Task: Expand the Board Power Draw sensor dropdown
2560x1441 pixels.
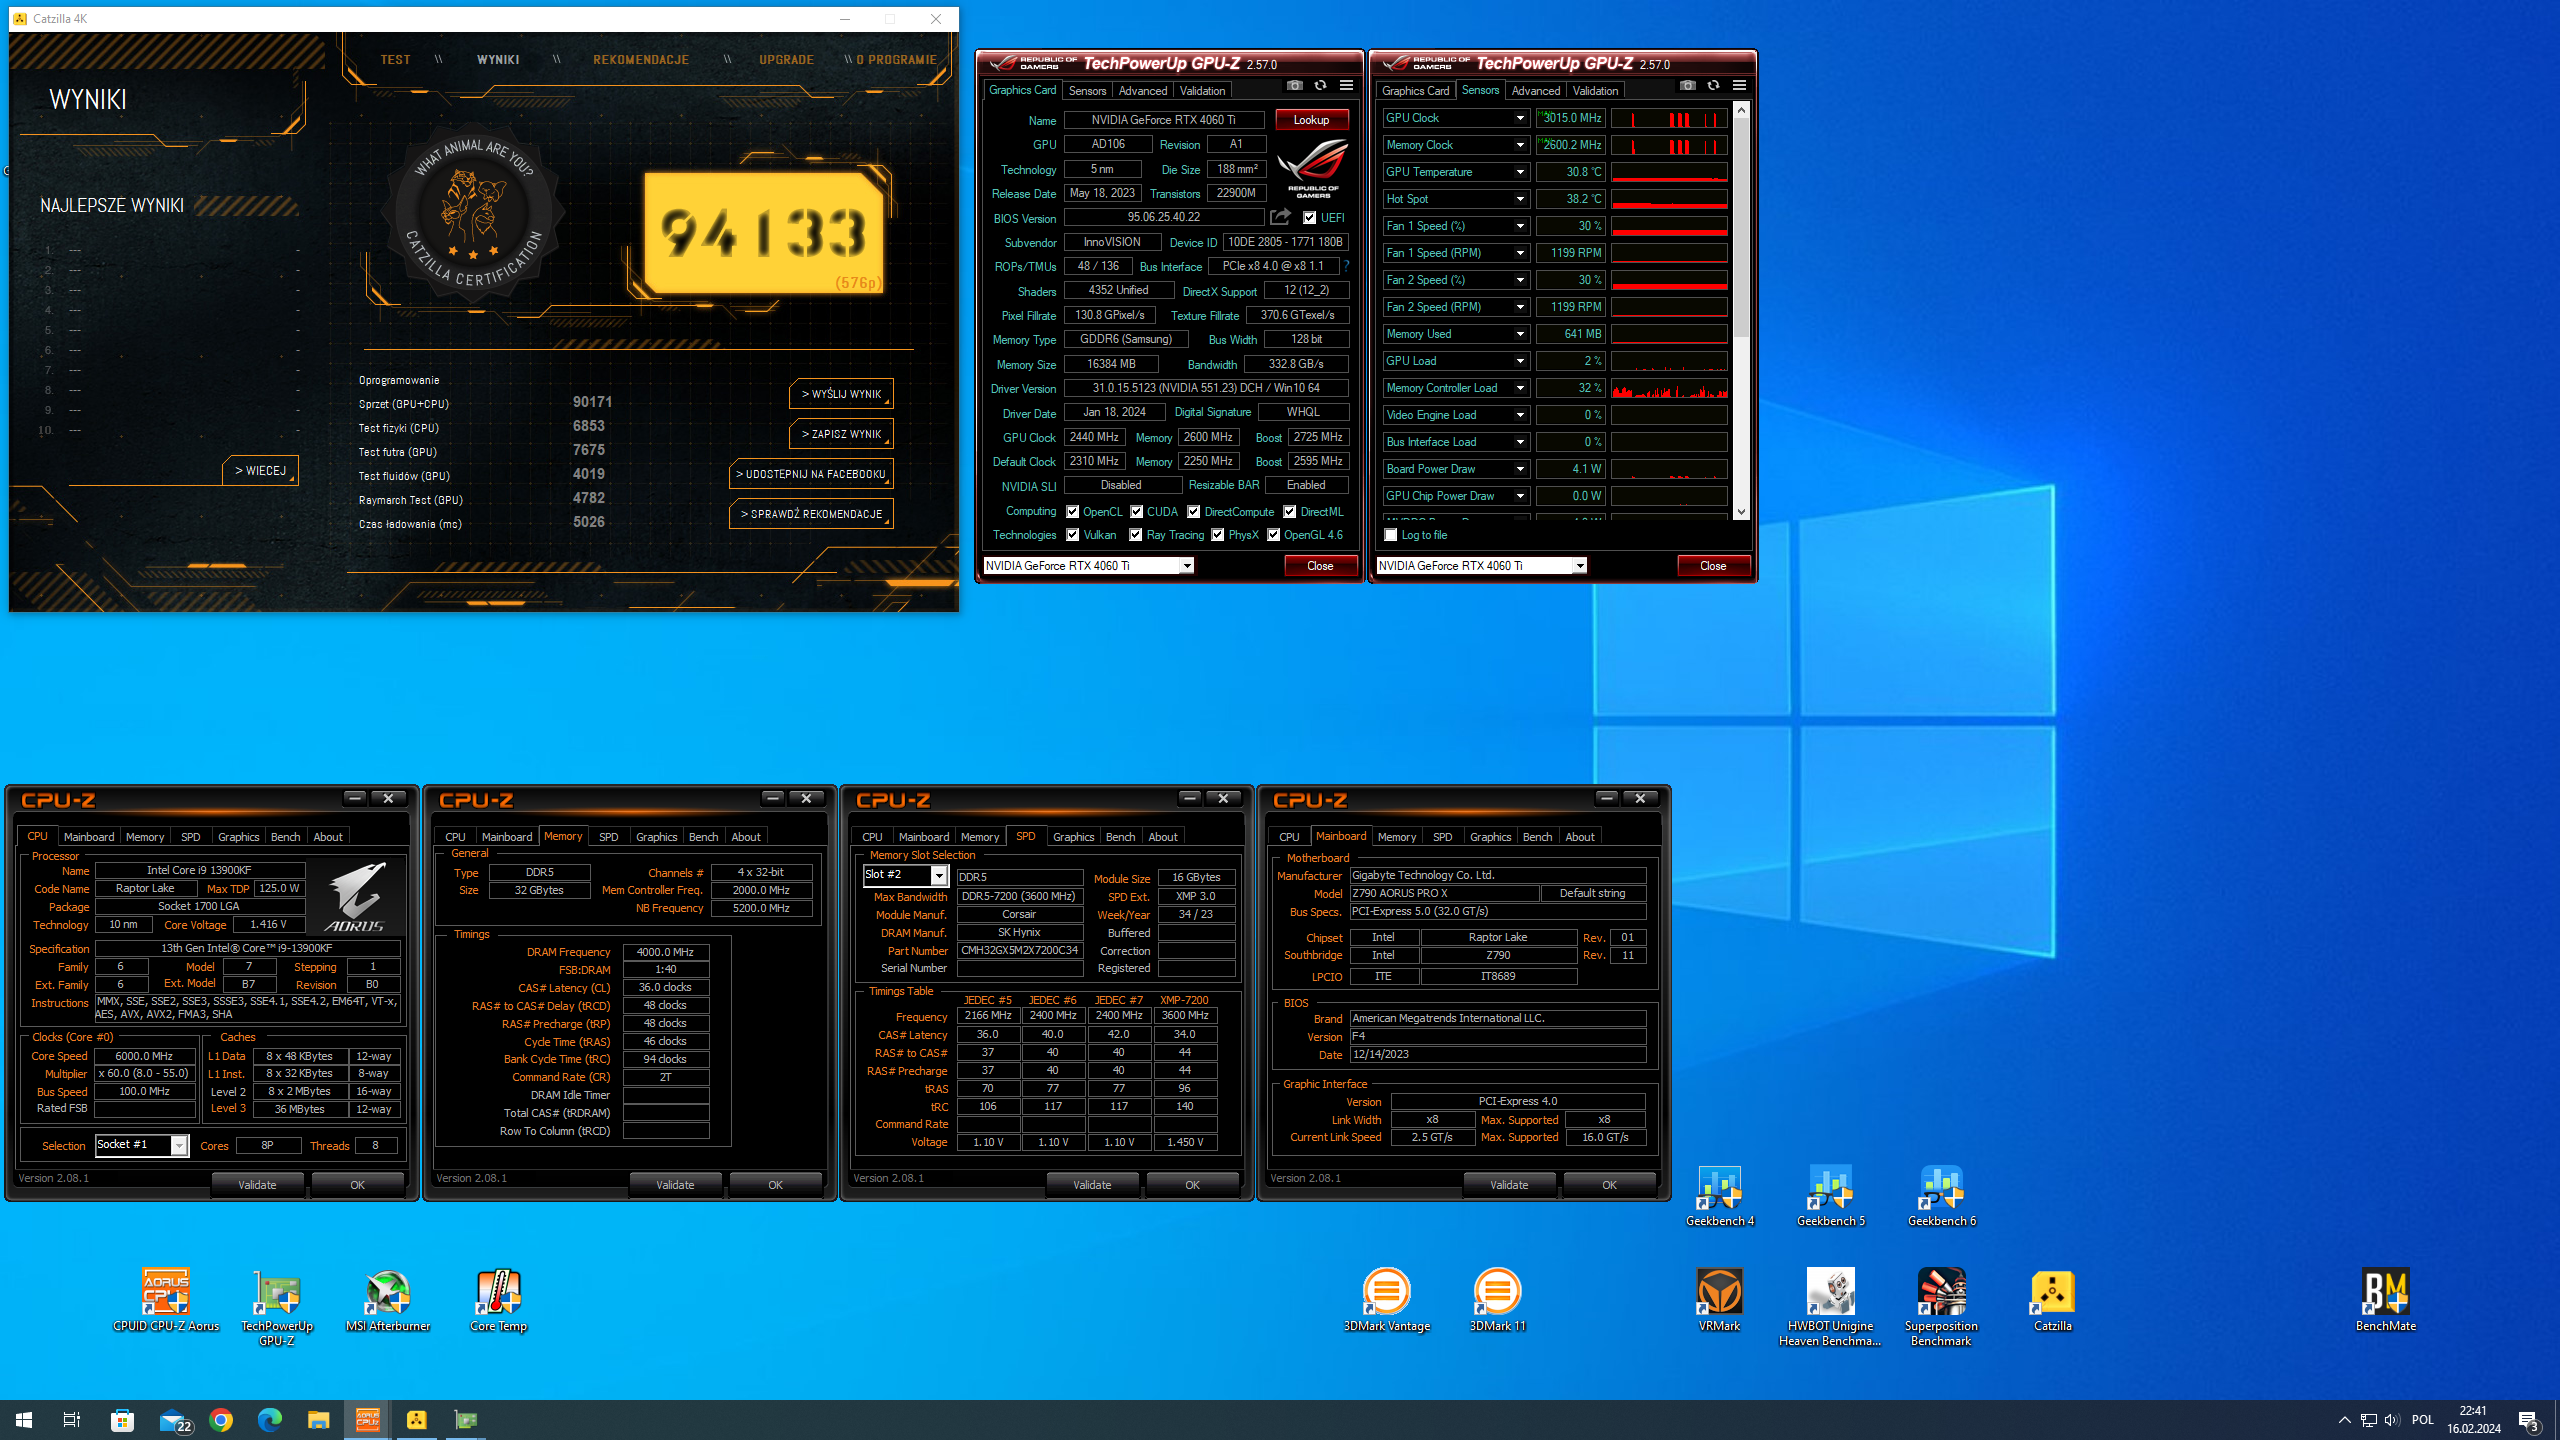Action: coord(1520,469)
